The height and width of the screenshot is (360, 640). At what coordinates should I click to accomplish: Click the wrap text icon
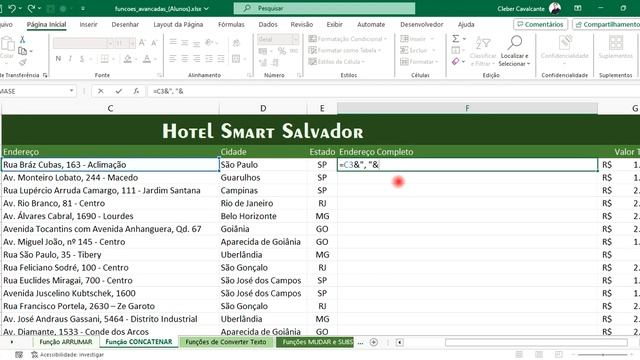coord(236,42)
